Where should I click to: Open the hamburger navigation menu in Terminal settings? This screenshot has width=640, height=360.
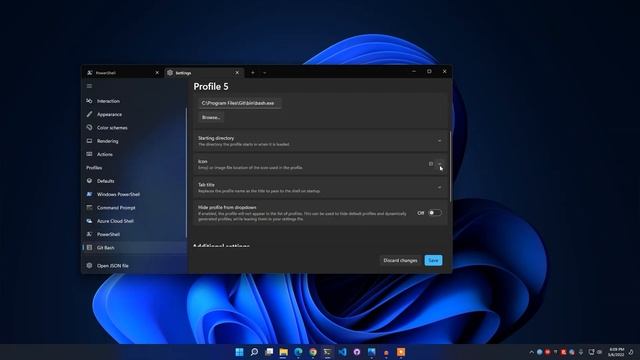coord(89,86)
